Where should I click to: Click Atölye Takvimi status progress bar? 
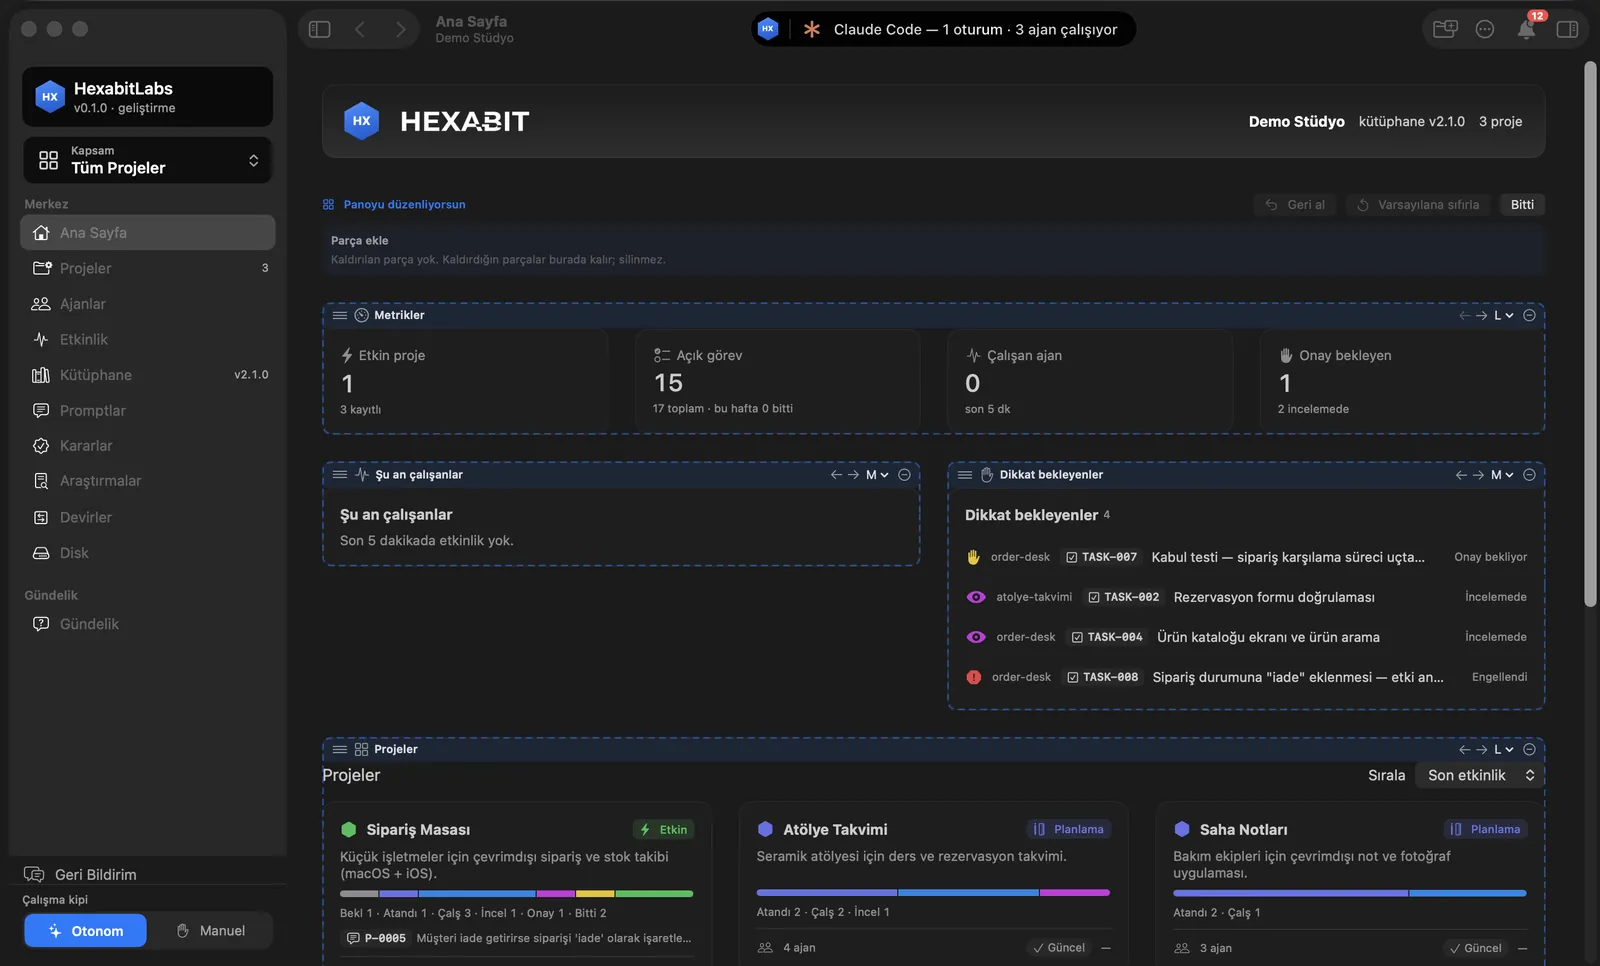[x=933, y=892]
